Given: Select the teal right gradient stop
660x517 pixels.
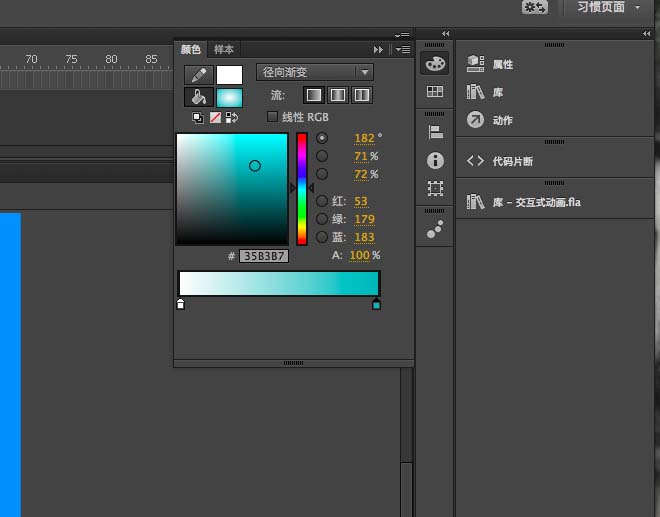Looking at the screenshot, I should tap(376, 304).
